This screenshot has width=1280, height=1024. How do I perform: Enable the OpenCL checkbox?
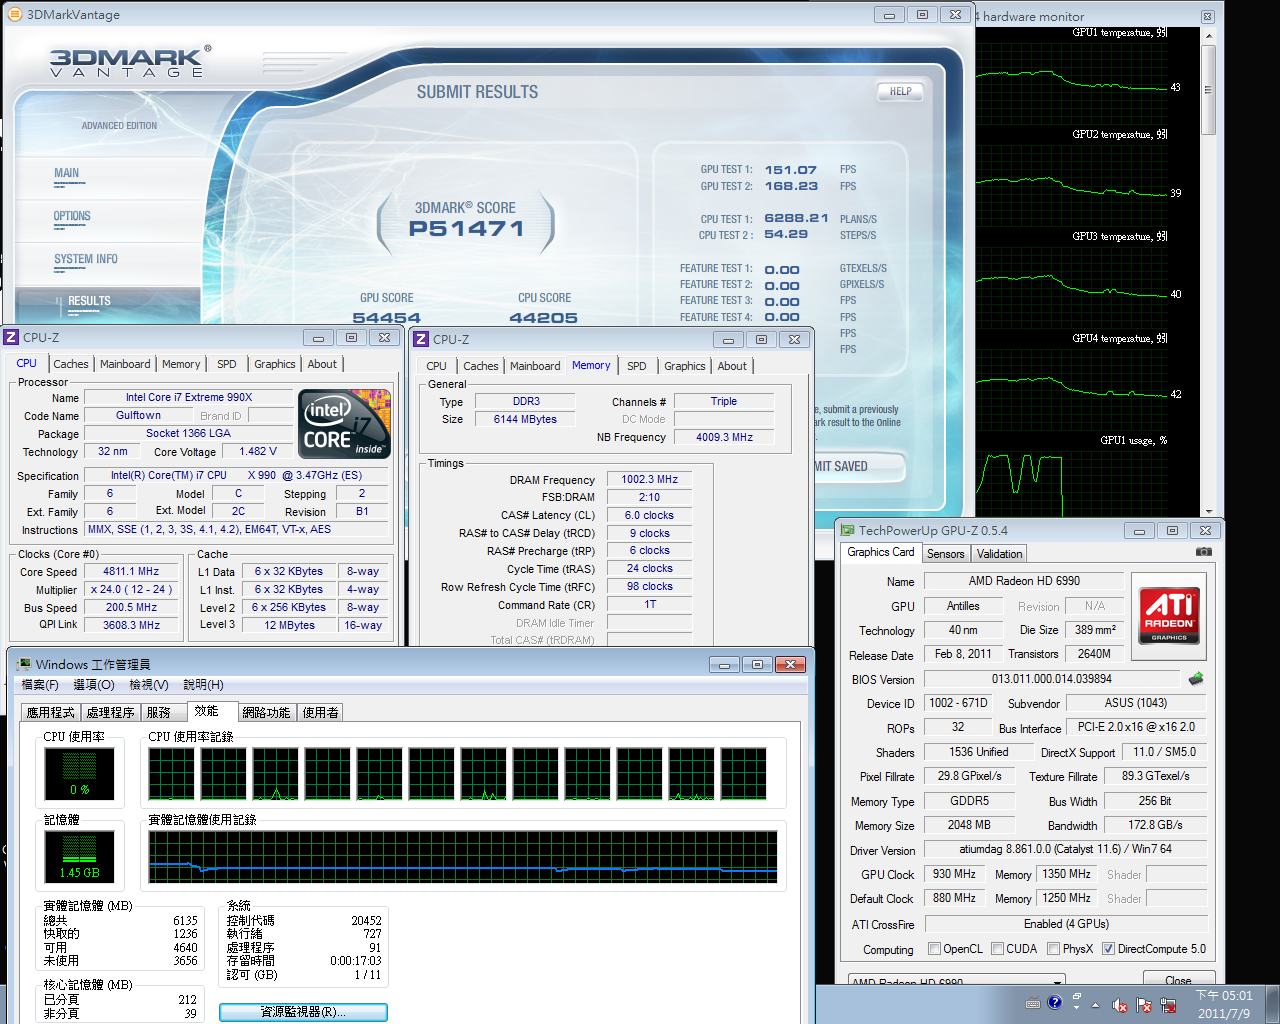[934, 949]
